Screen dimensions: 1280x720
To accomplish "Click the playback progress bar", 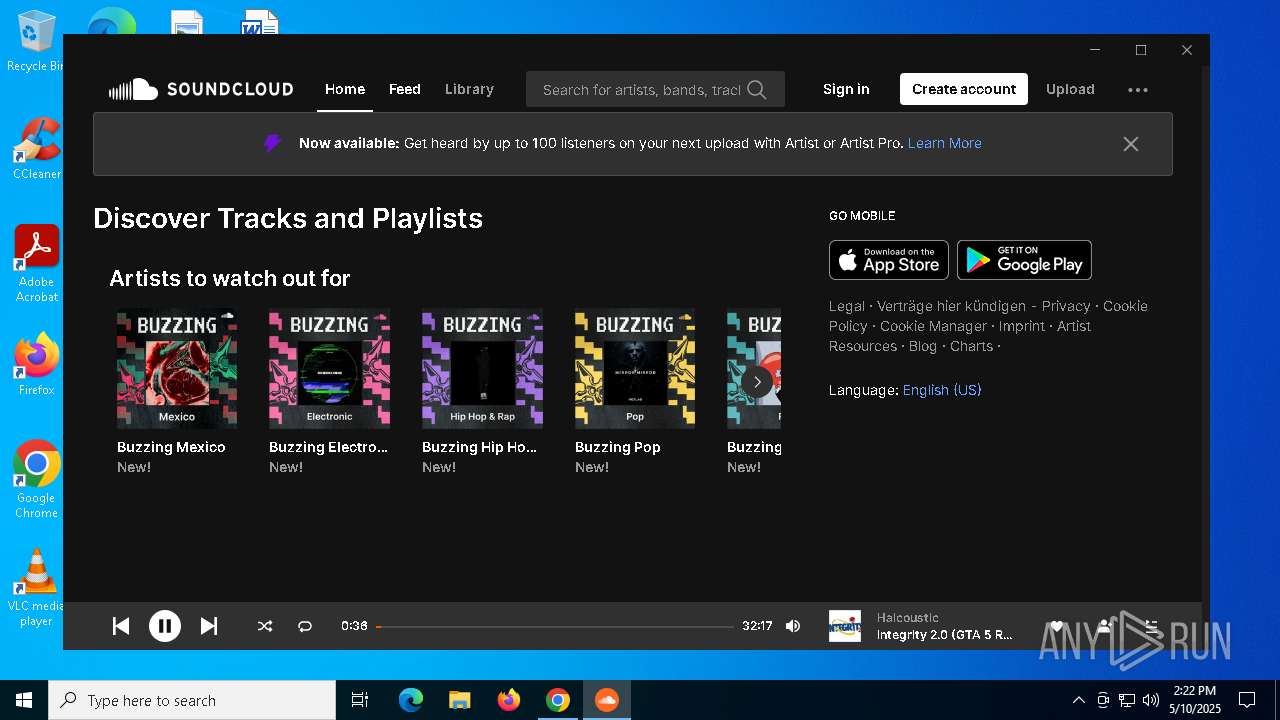I will (x=555, y=627).
